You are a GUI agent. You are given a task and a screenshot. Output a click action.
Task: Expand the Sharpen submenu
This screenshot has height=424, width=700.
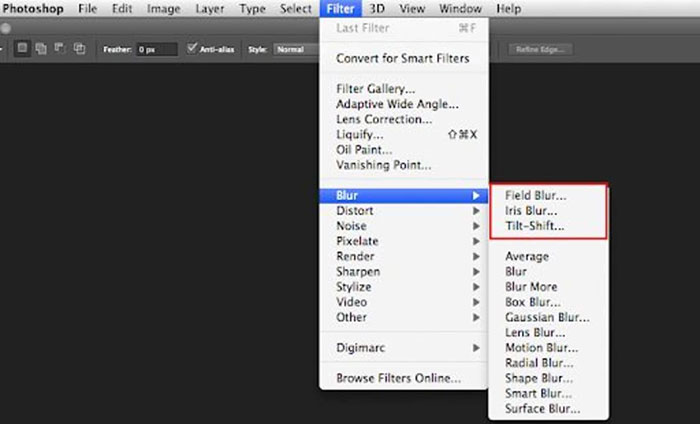(x=404, y=271)
